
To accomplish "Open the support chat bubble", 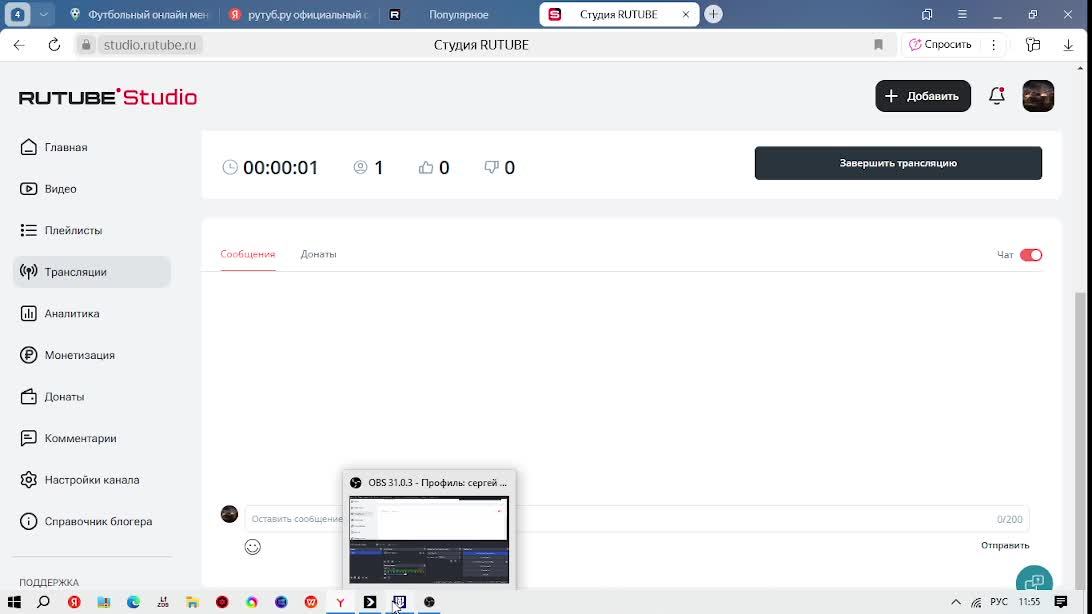I will click(1034, 581).
